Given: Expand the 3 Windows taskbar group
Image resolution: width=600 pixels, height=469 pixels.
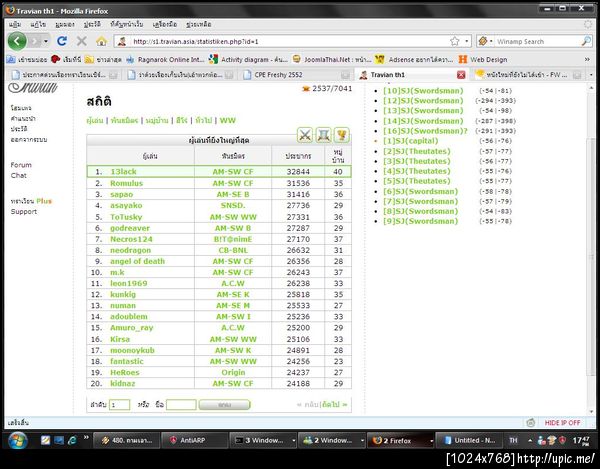Looking at the screenshot, I should point(293,440).
